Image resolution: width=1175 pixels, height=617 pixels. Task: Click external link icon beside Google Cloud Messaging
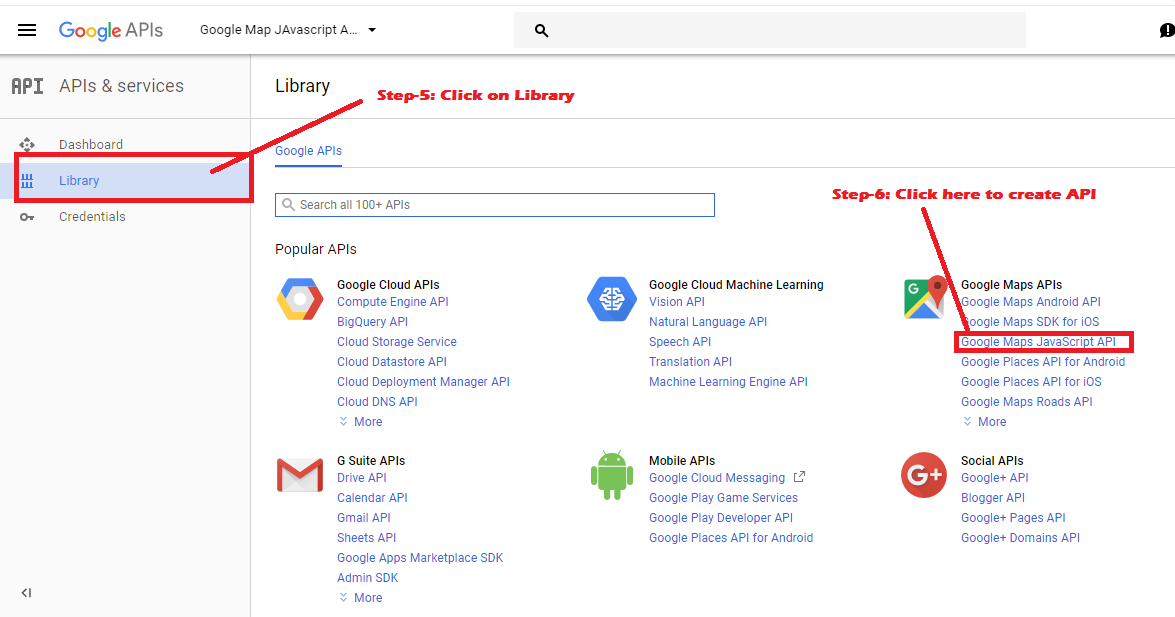(x=800, y=477)
